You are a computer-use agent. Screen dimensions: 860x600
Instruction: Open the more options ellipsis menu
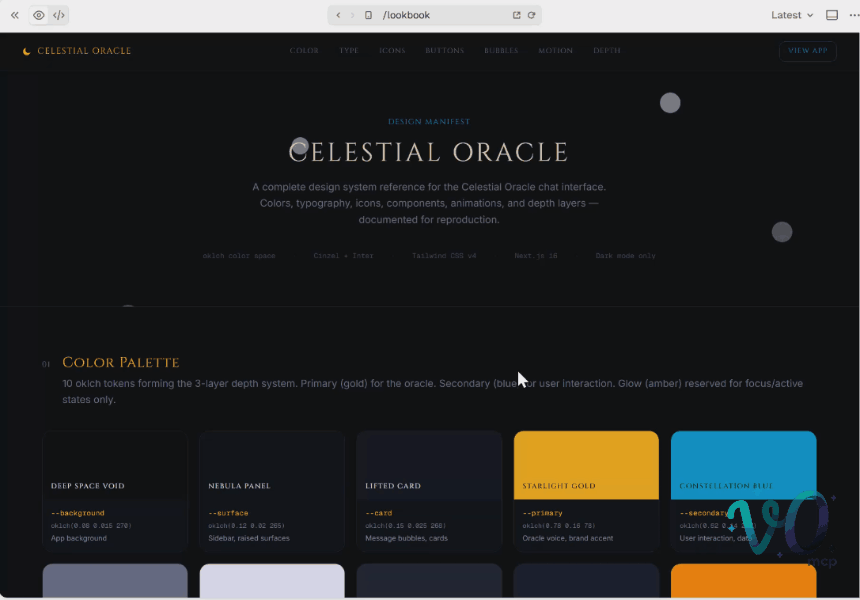[854, 15]
